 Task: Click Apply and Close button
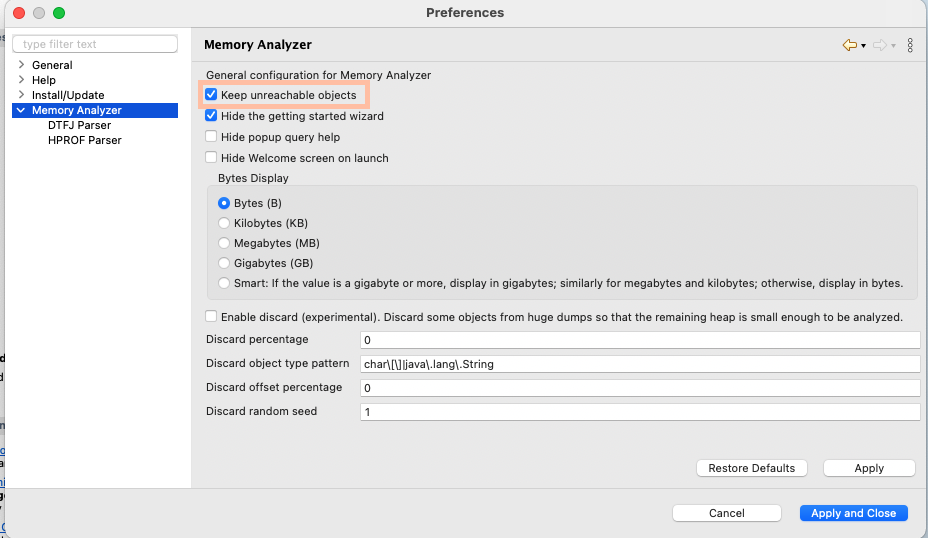tap(853, 513)
